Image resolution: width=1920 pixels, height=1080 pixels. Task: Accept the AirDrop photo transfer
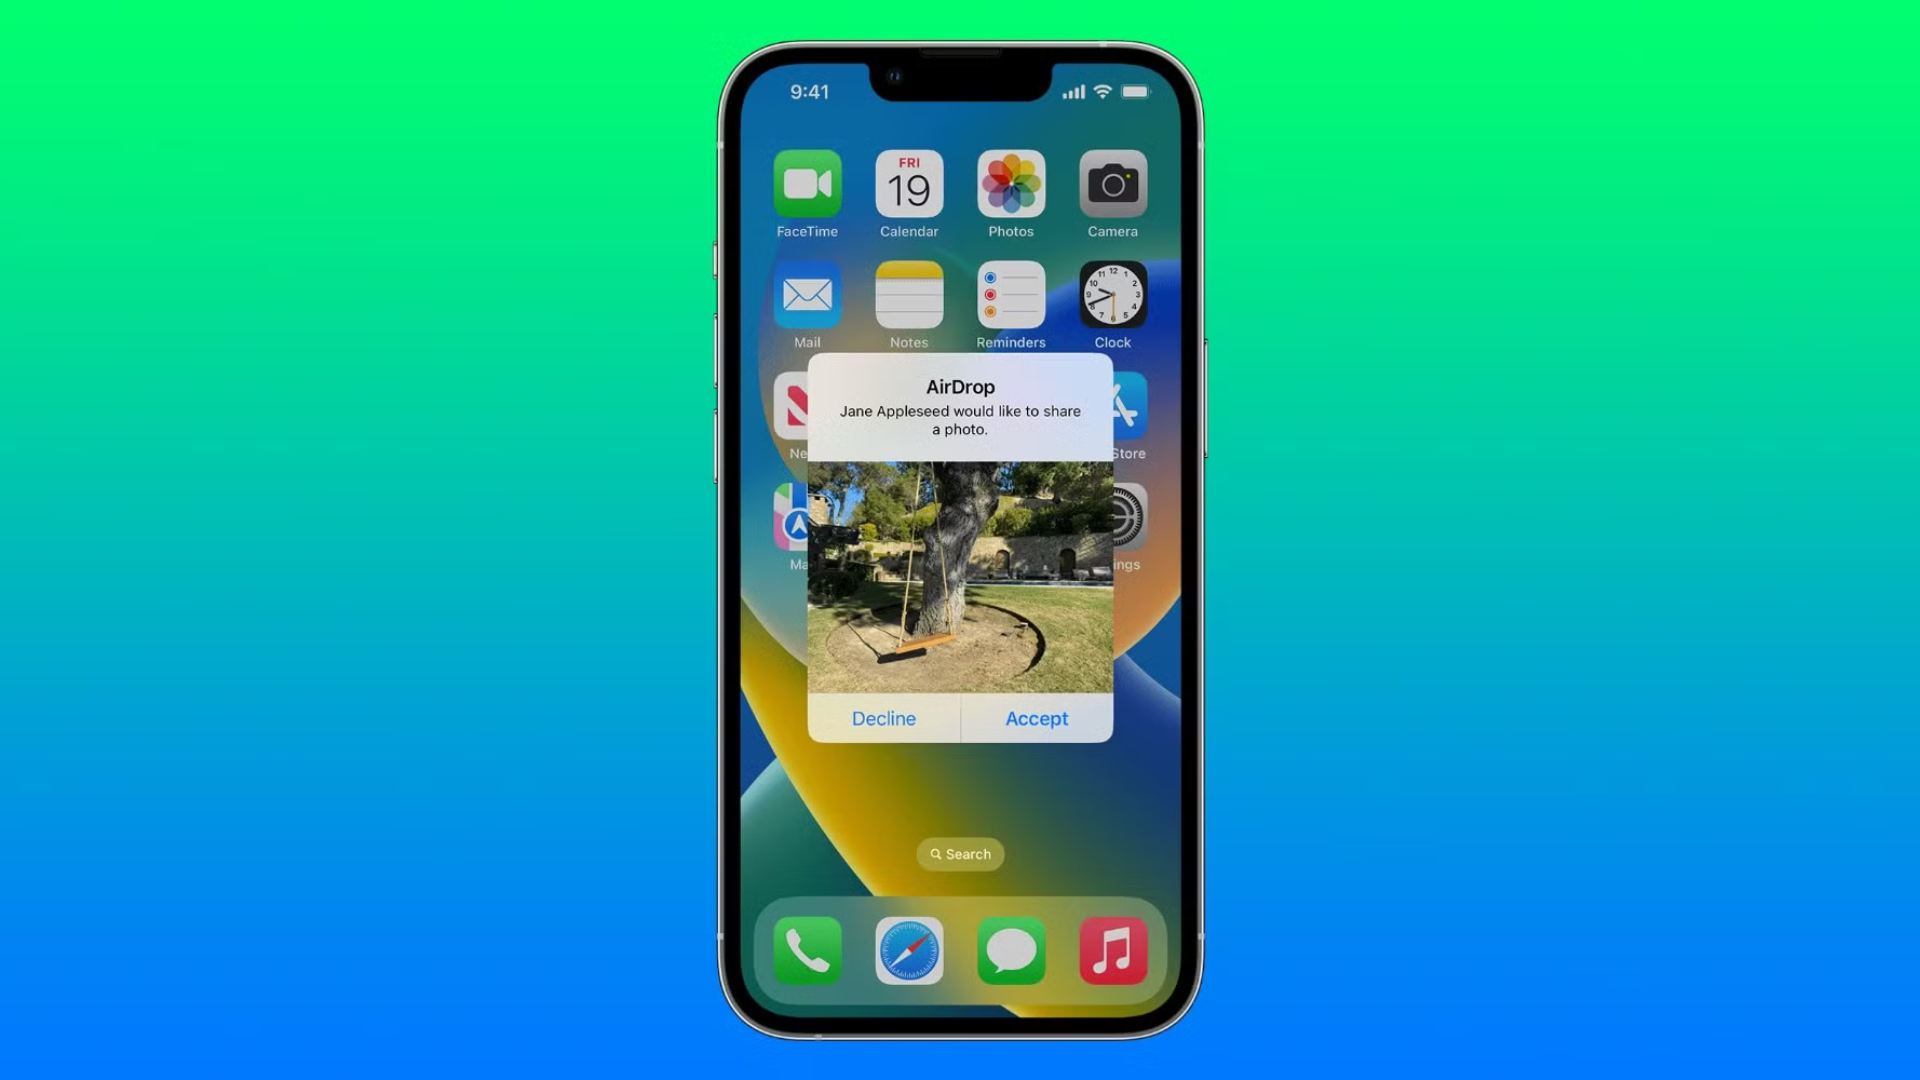click(1036, 719)
